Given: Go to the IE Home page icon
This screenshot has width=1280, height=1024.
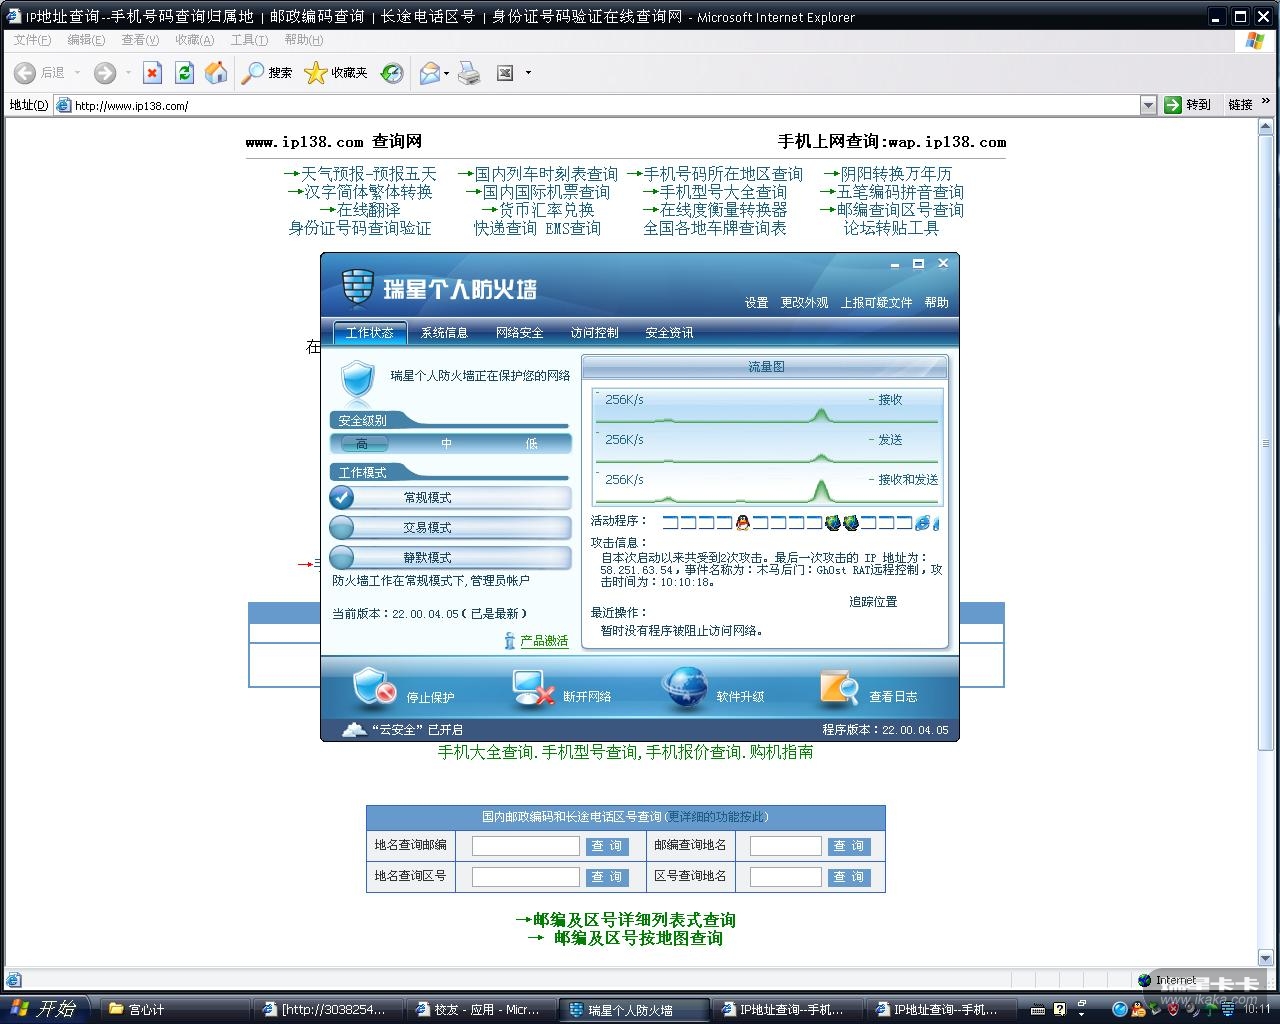Looking at the screenshot, I should pos(216,72).
